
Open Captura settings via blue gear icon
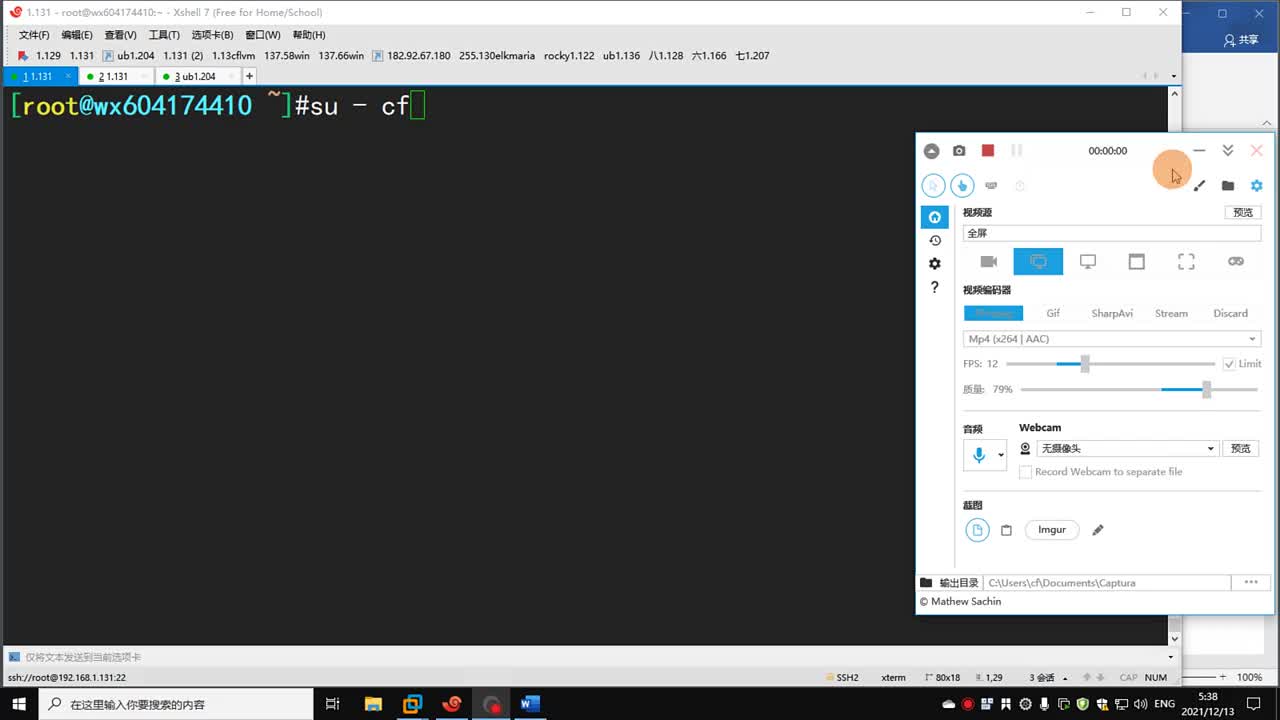1257,185
